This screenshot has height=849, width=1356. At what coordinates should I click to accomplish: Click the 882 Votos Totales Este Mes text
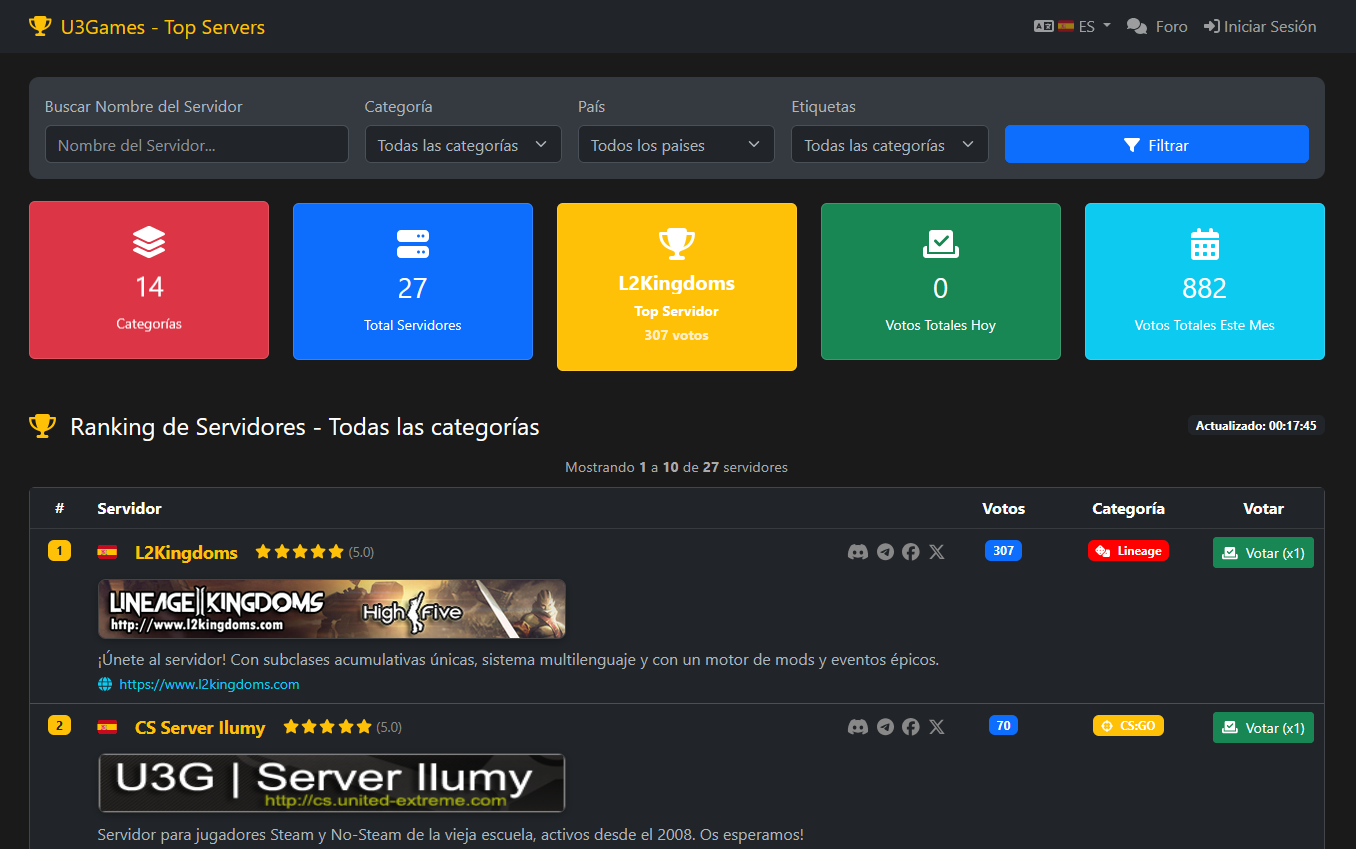pyautogui.click(x=1205, y=303)
